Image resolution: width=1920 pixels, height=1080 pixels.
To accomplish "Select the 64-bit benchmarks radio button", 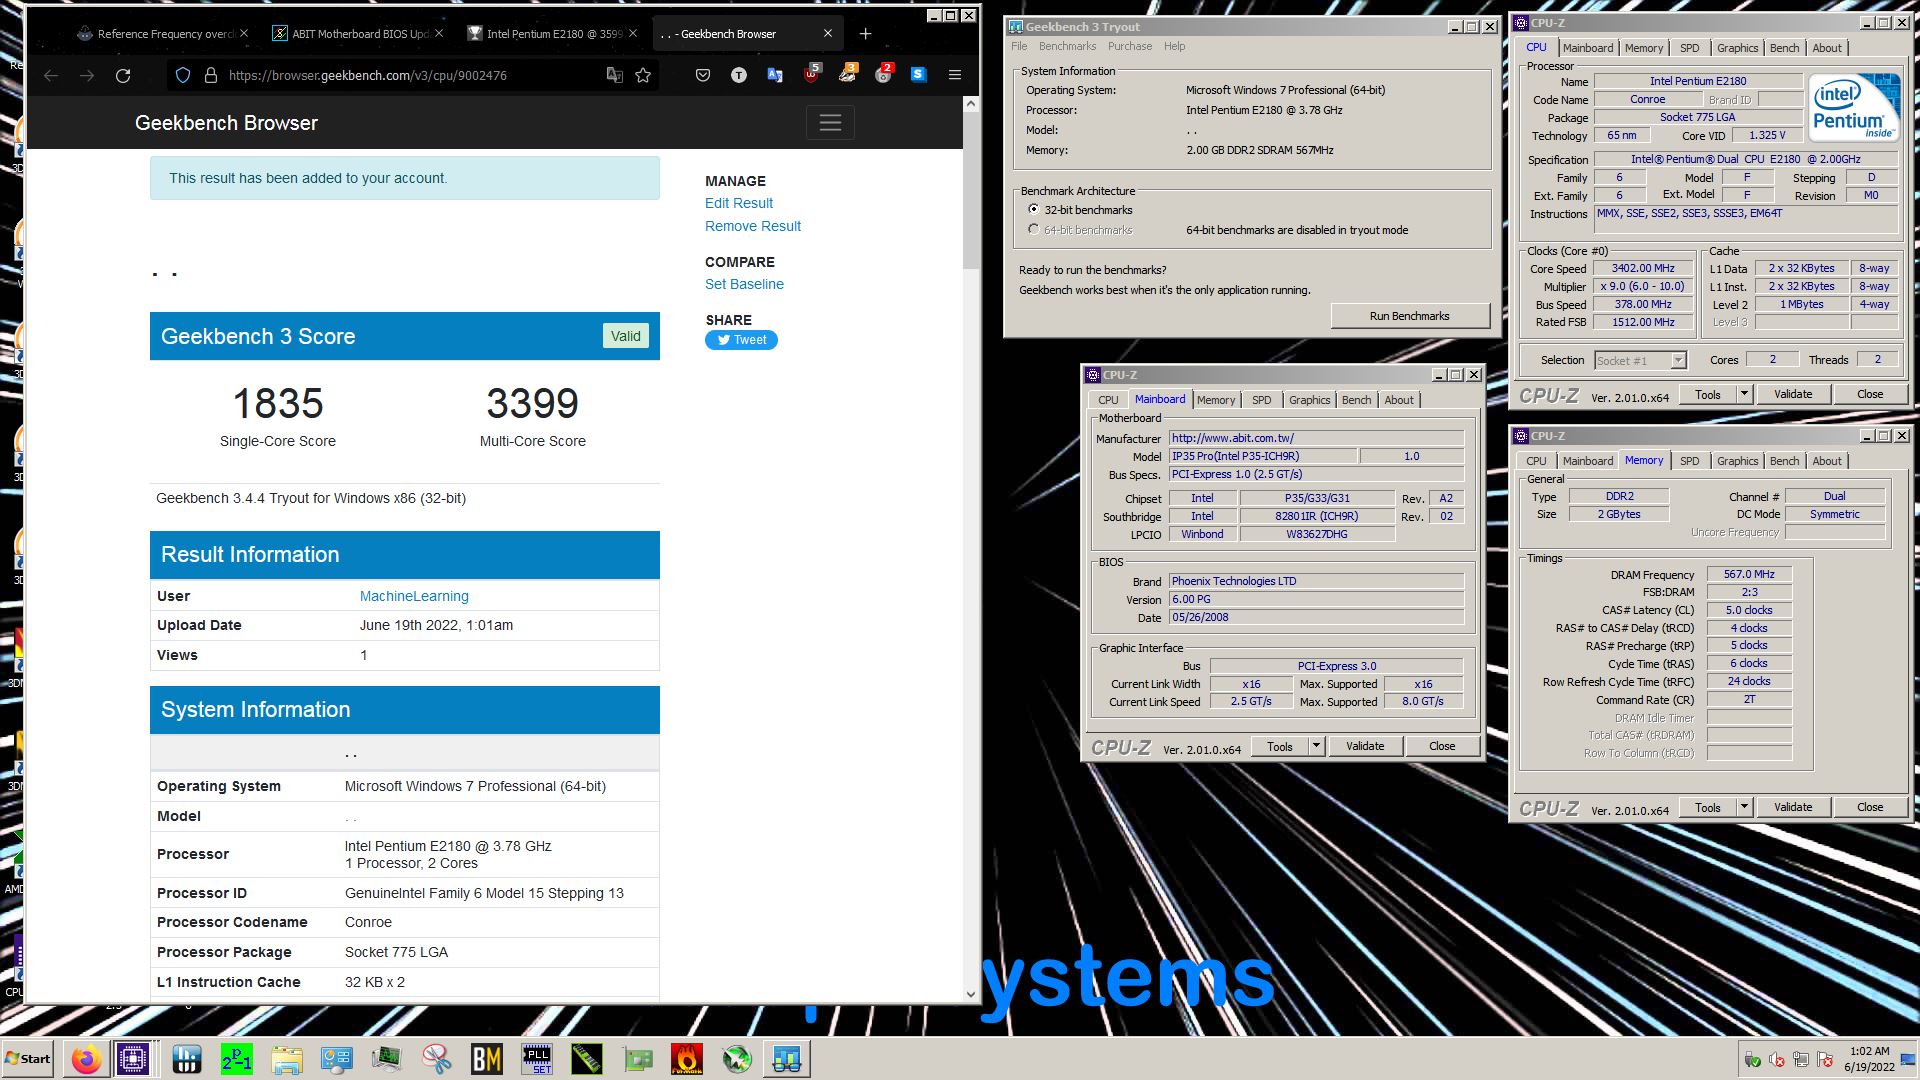I will coord(1034,230).
